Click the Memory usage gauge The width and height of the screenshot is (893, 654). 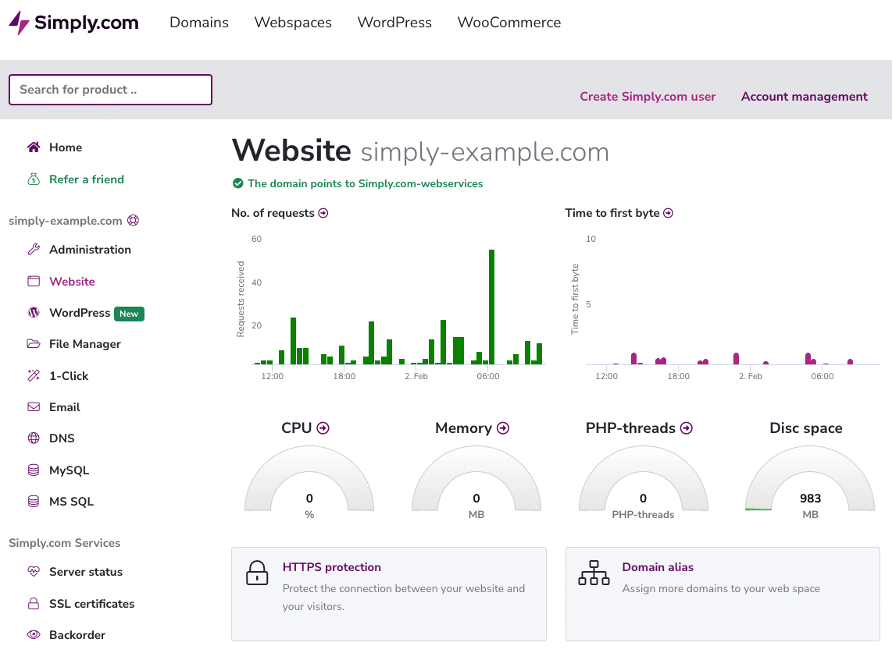(476, 479)
